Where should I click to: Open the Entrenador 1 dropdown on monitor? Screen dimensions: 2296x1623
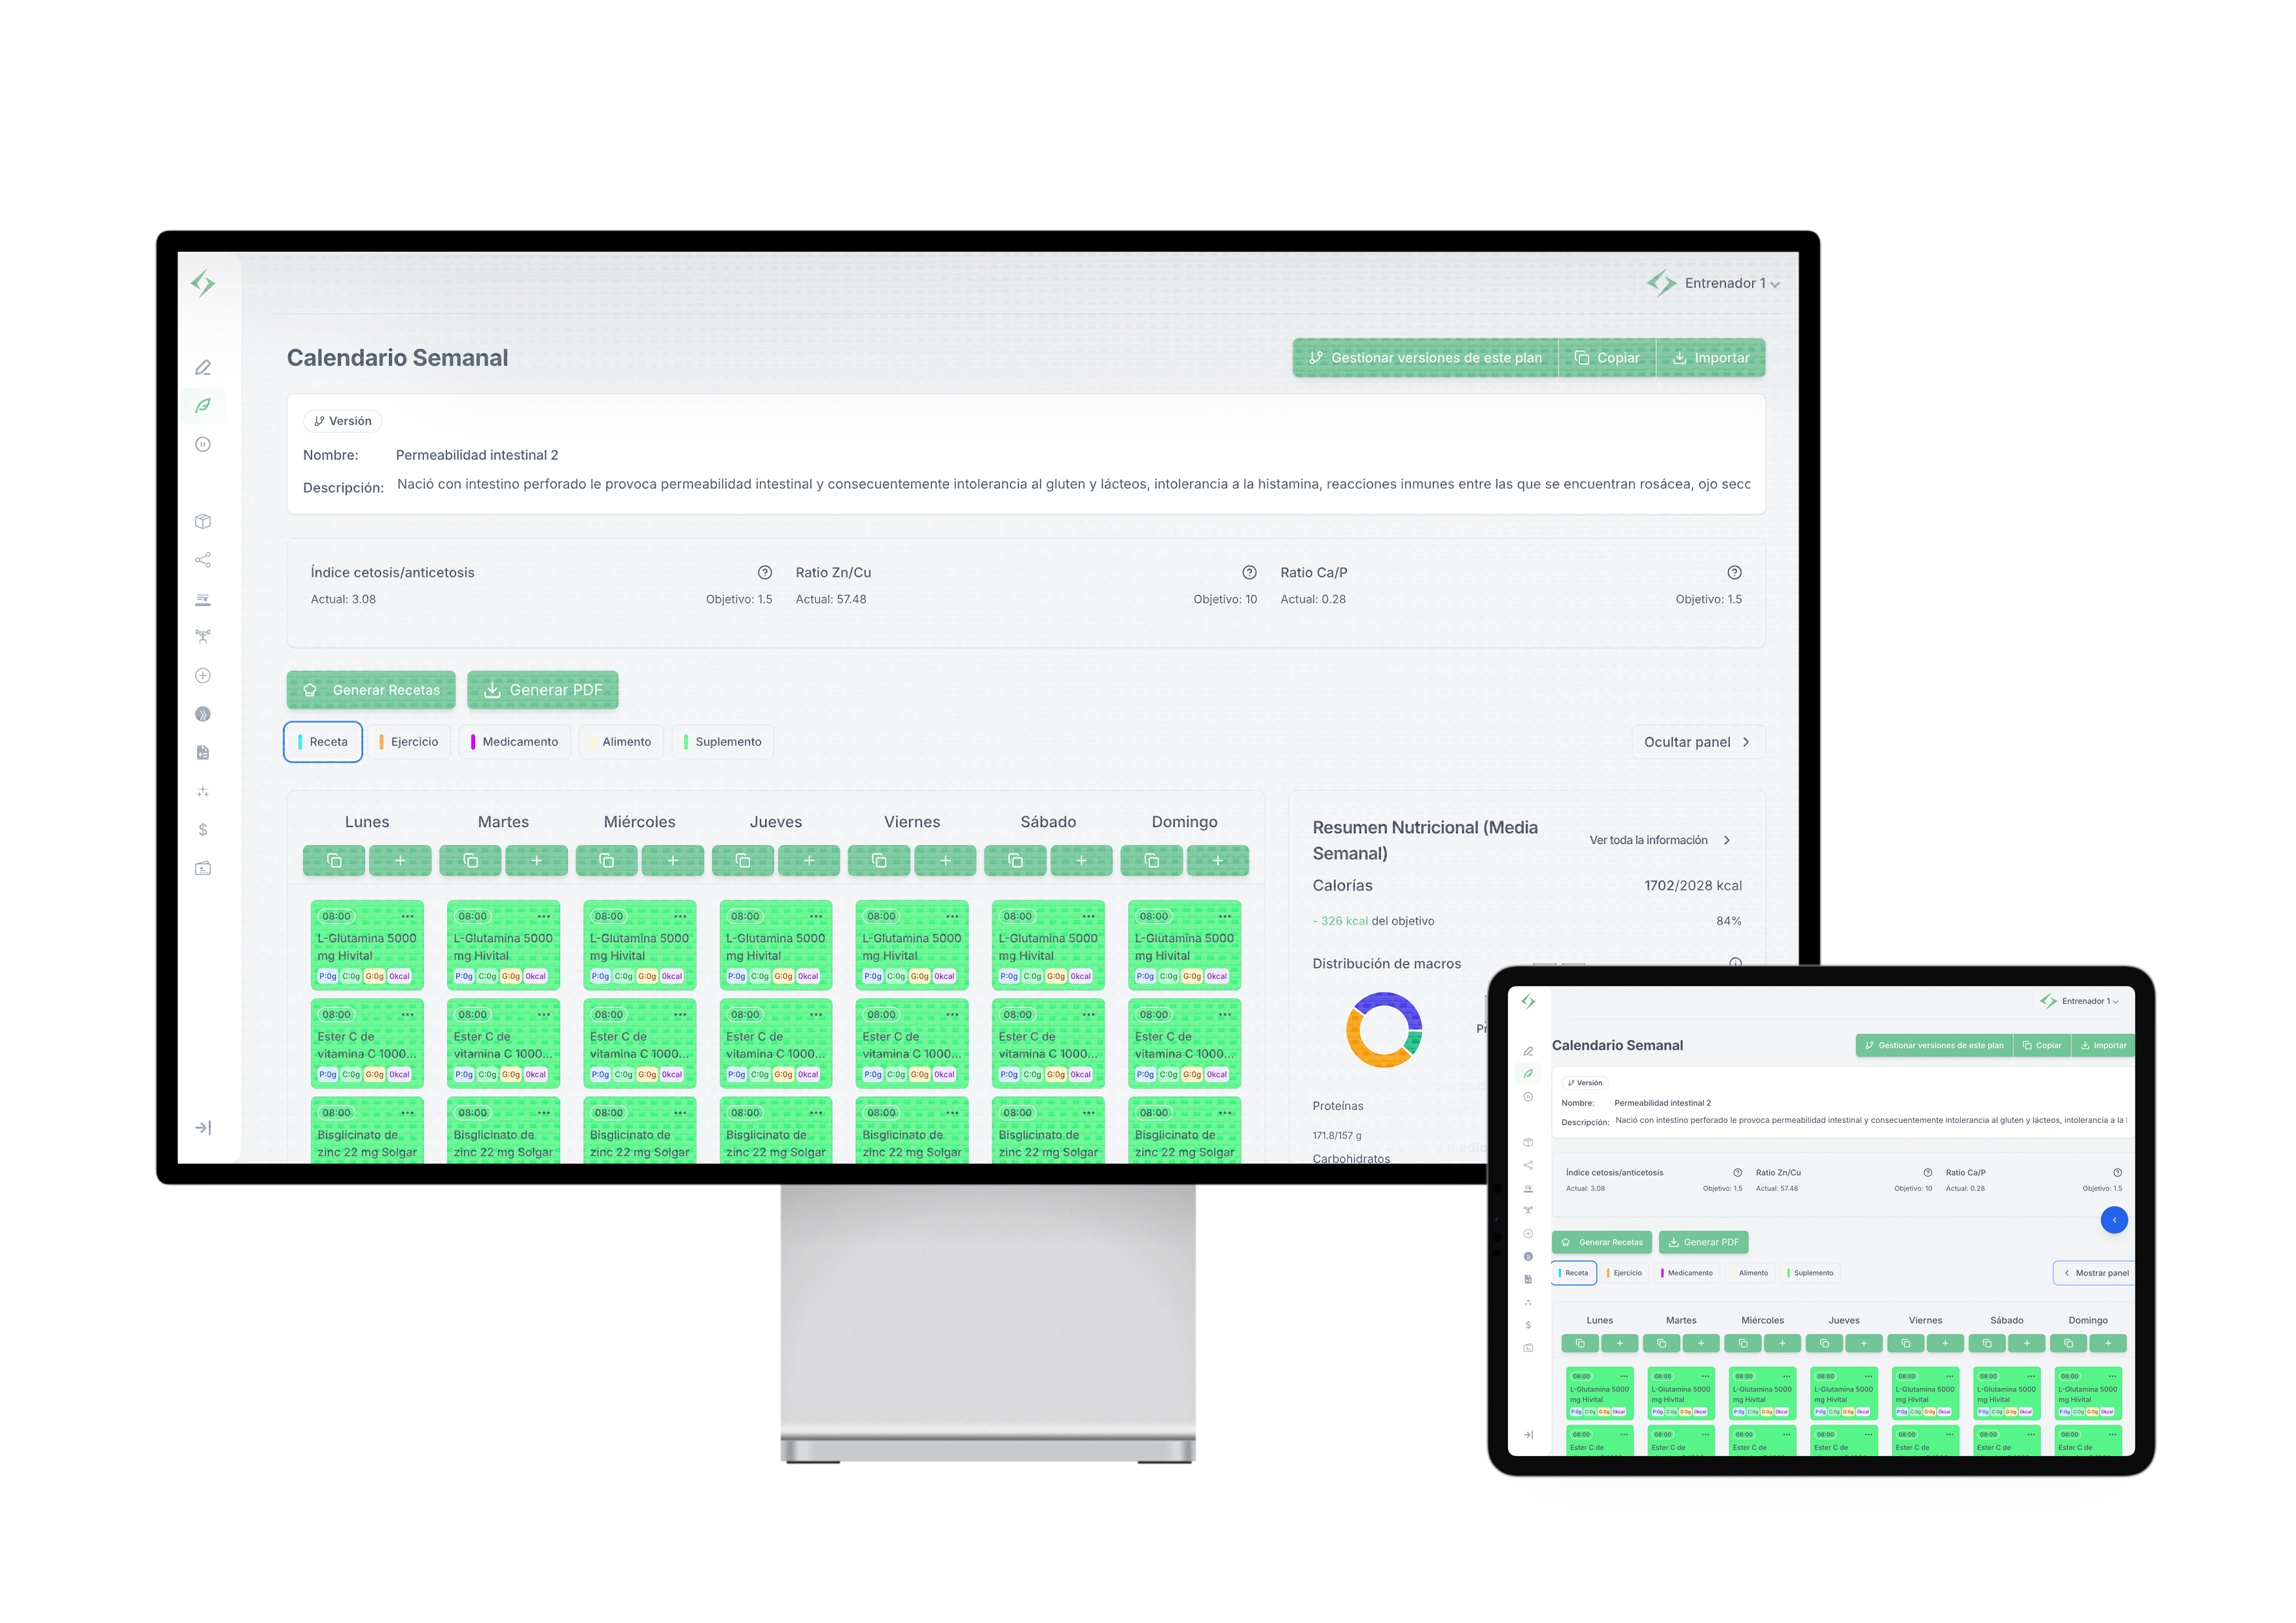(x=1722, y=284)
